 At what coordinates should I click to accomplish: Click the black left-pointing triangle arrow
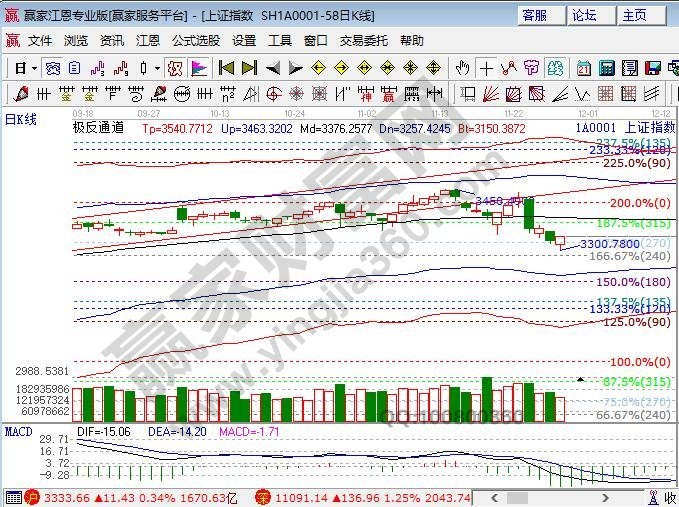coord(273,68)
